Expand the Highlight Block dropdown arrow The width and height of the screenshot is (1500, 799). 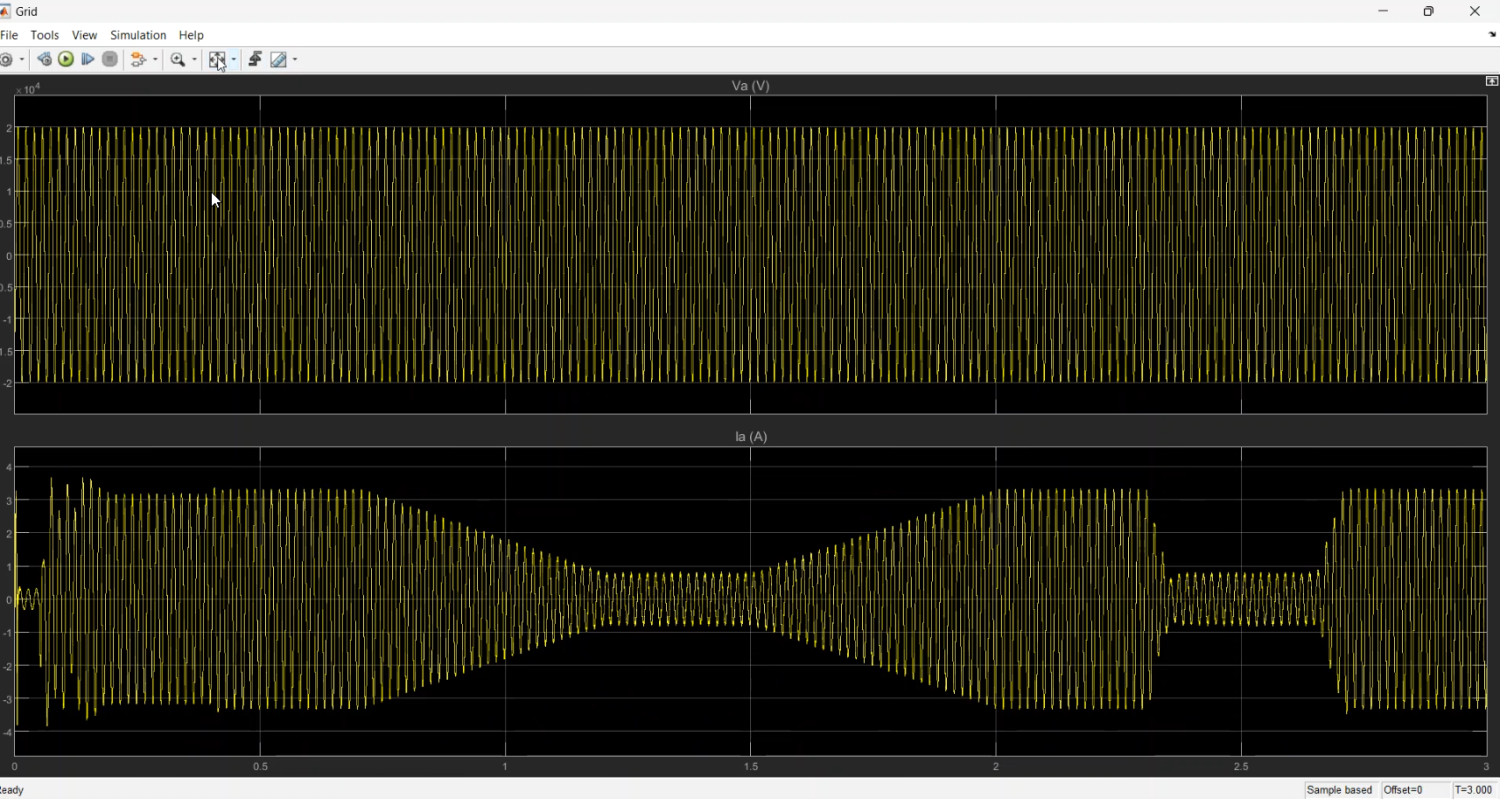point(155,60)
